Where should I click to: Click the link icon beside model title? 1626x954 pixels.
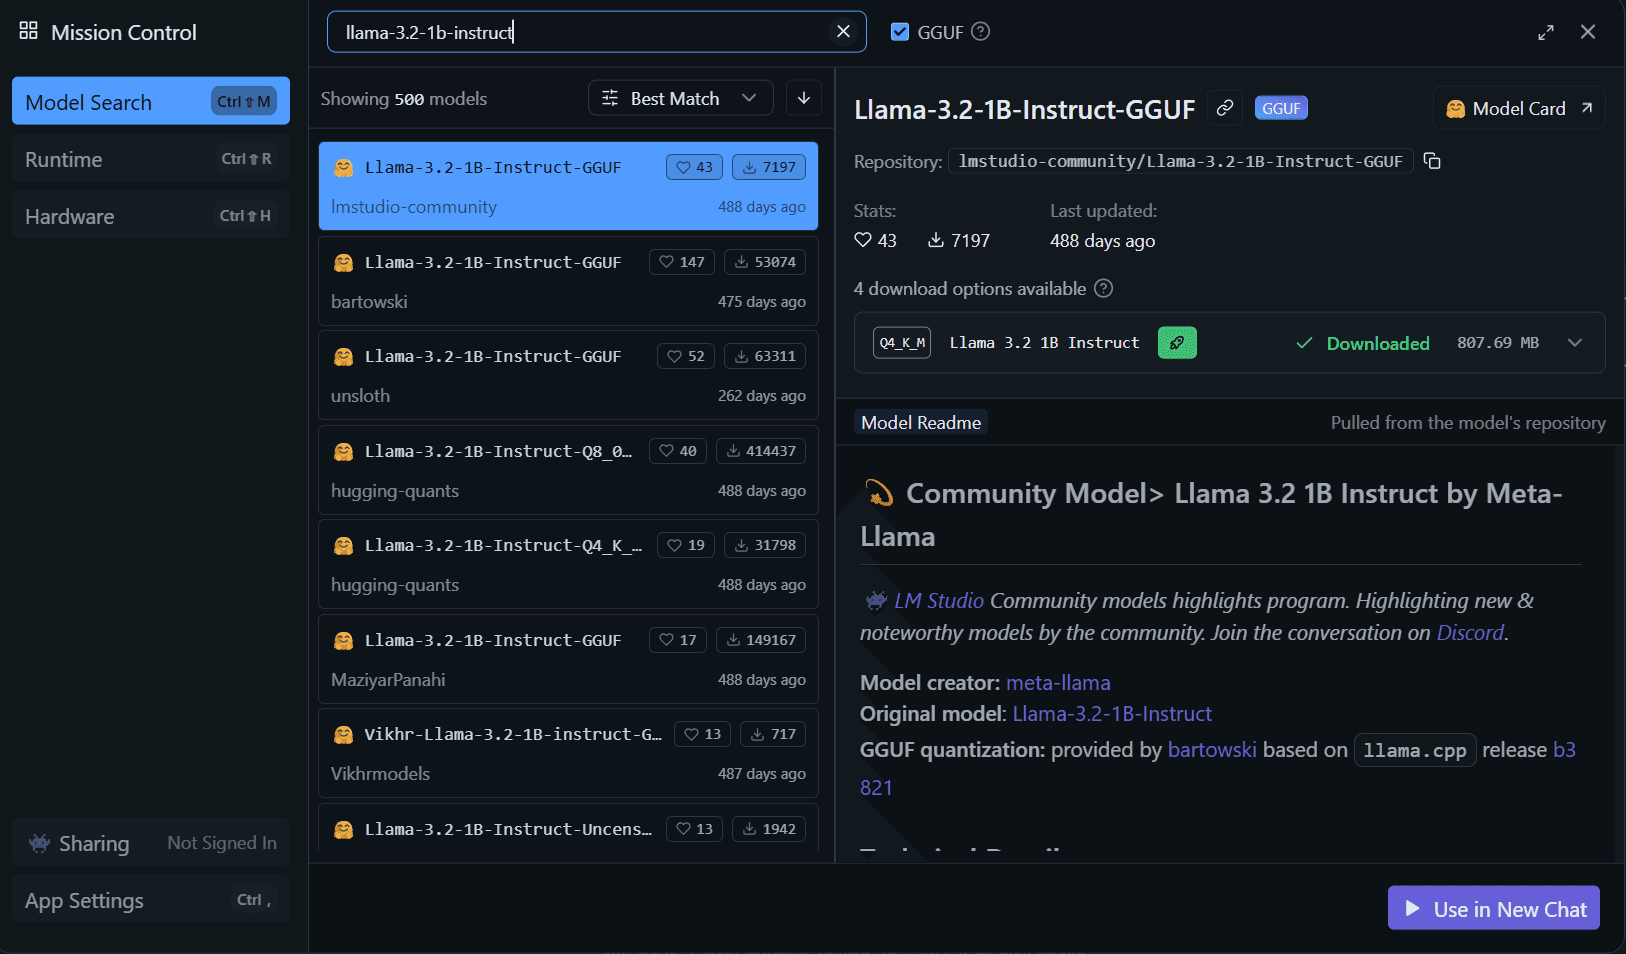[1224, 108]
